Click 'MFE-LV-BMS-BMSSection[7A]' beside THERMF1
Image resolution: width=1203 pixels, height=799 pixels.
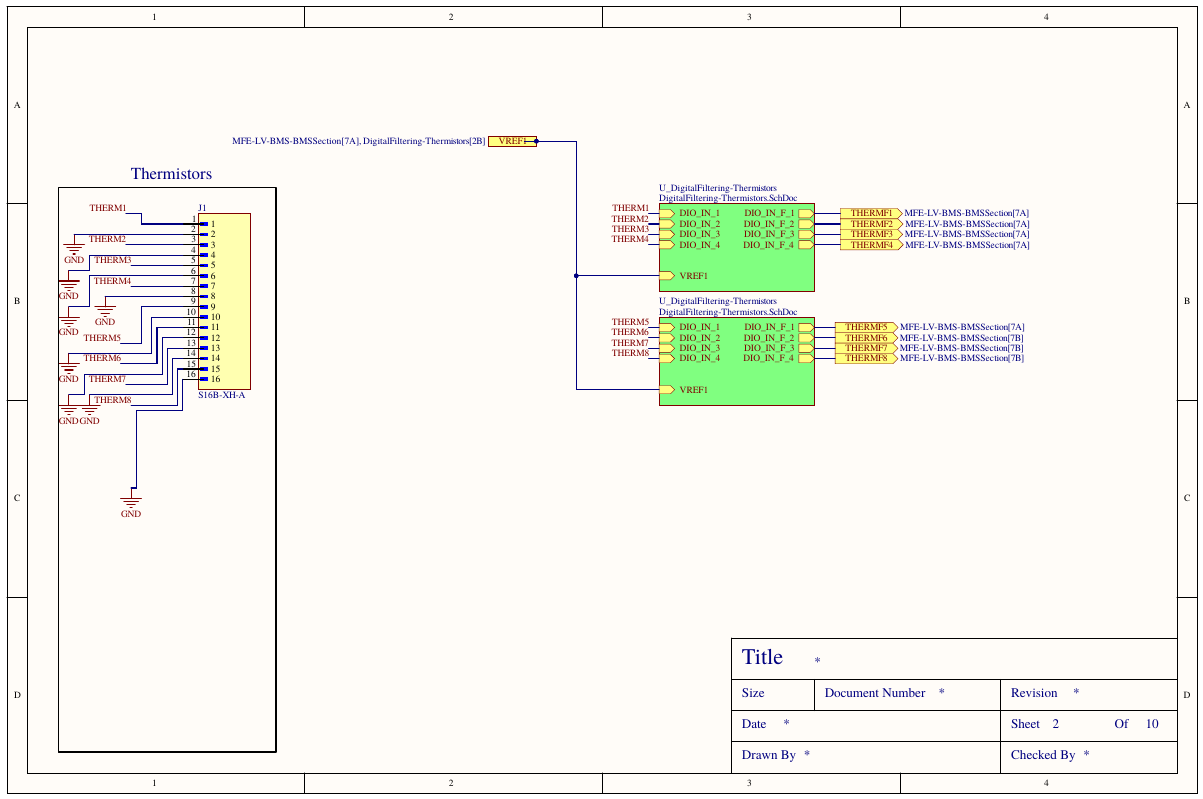tap(966, 213)
